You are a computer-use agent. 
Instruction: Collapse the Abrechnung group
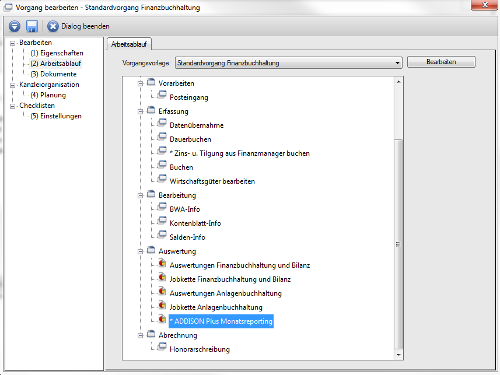(141, 335)
